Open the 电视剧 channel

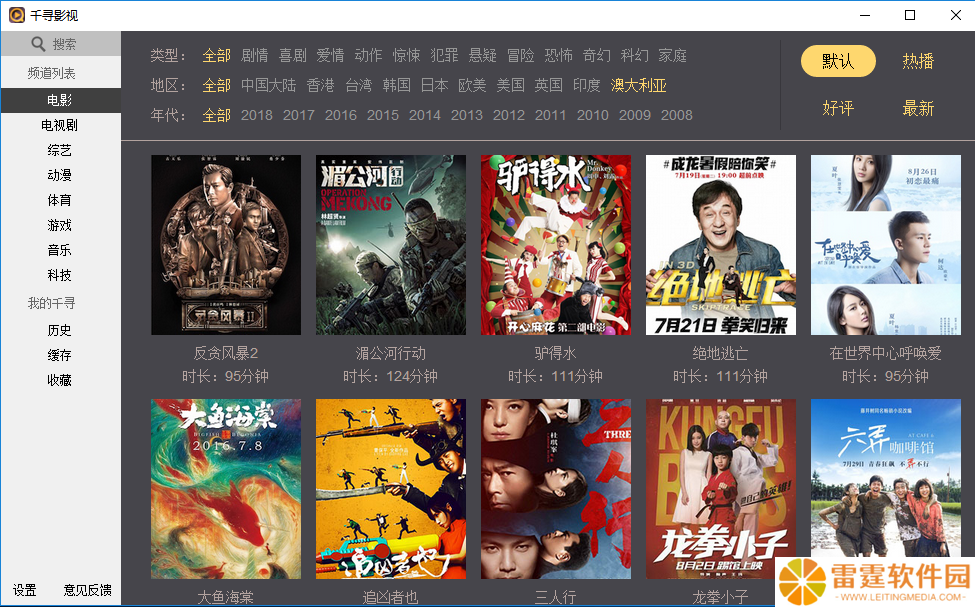[60, 125]
